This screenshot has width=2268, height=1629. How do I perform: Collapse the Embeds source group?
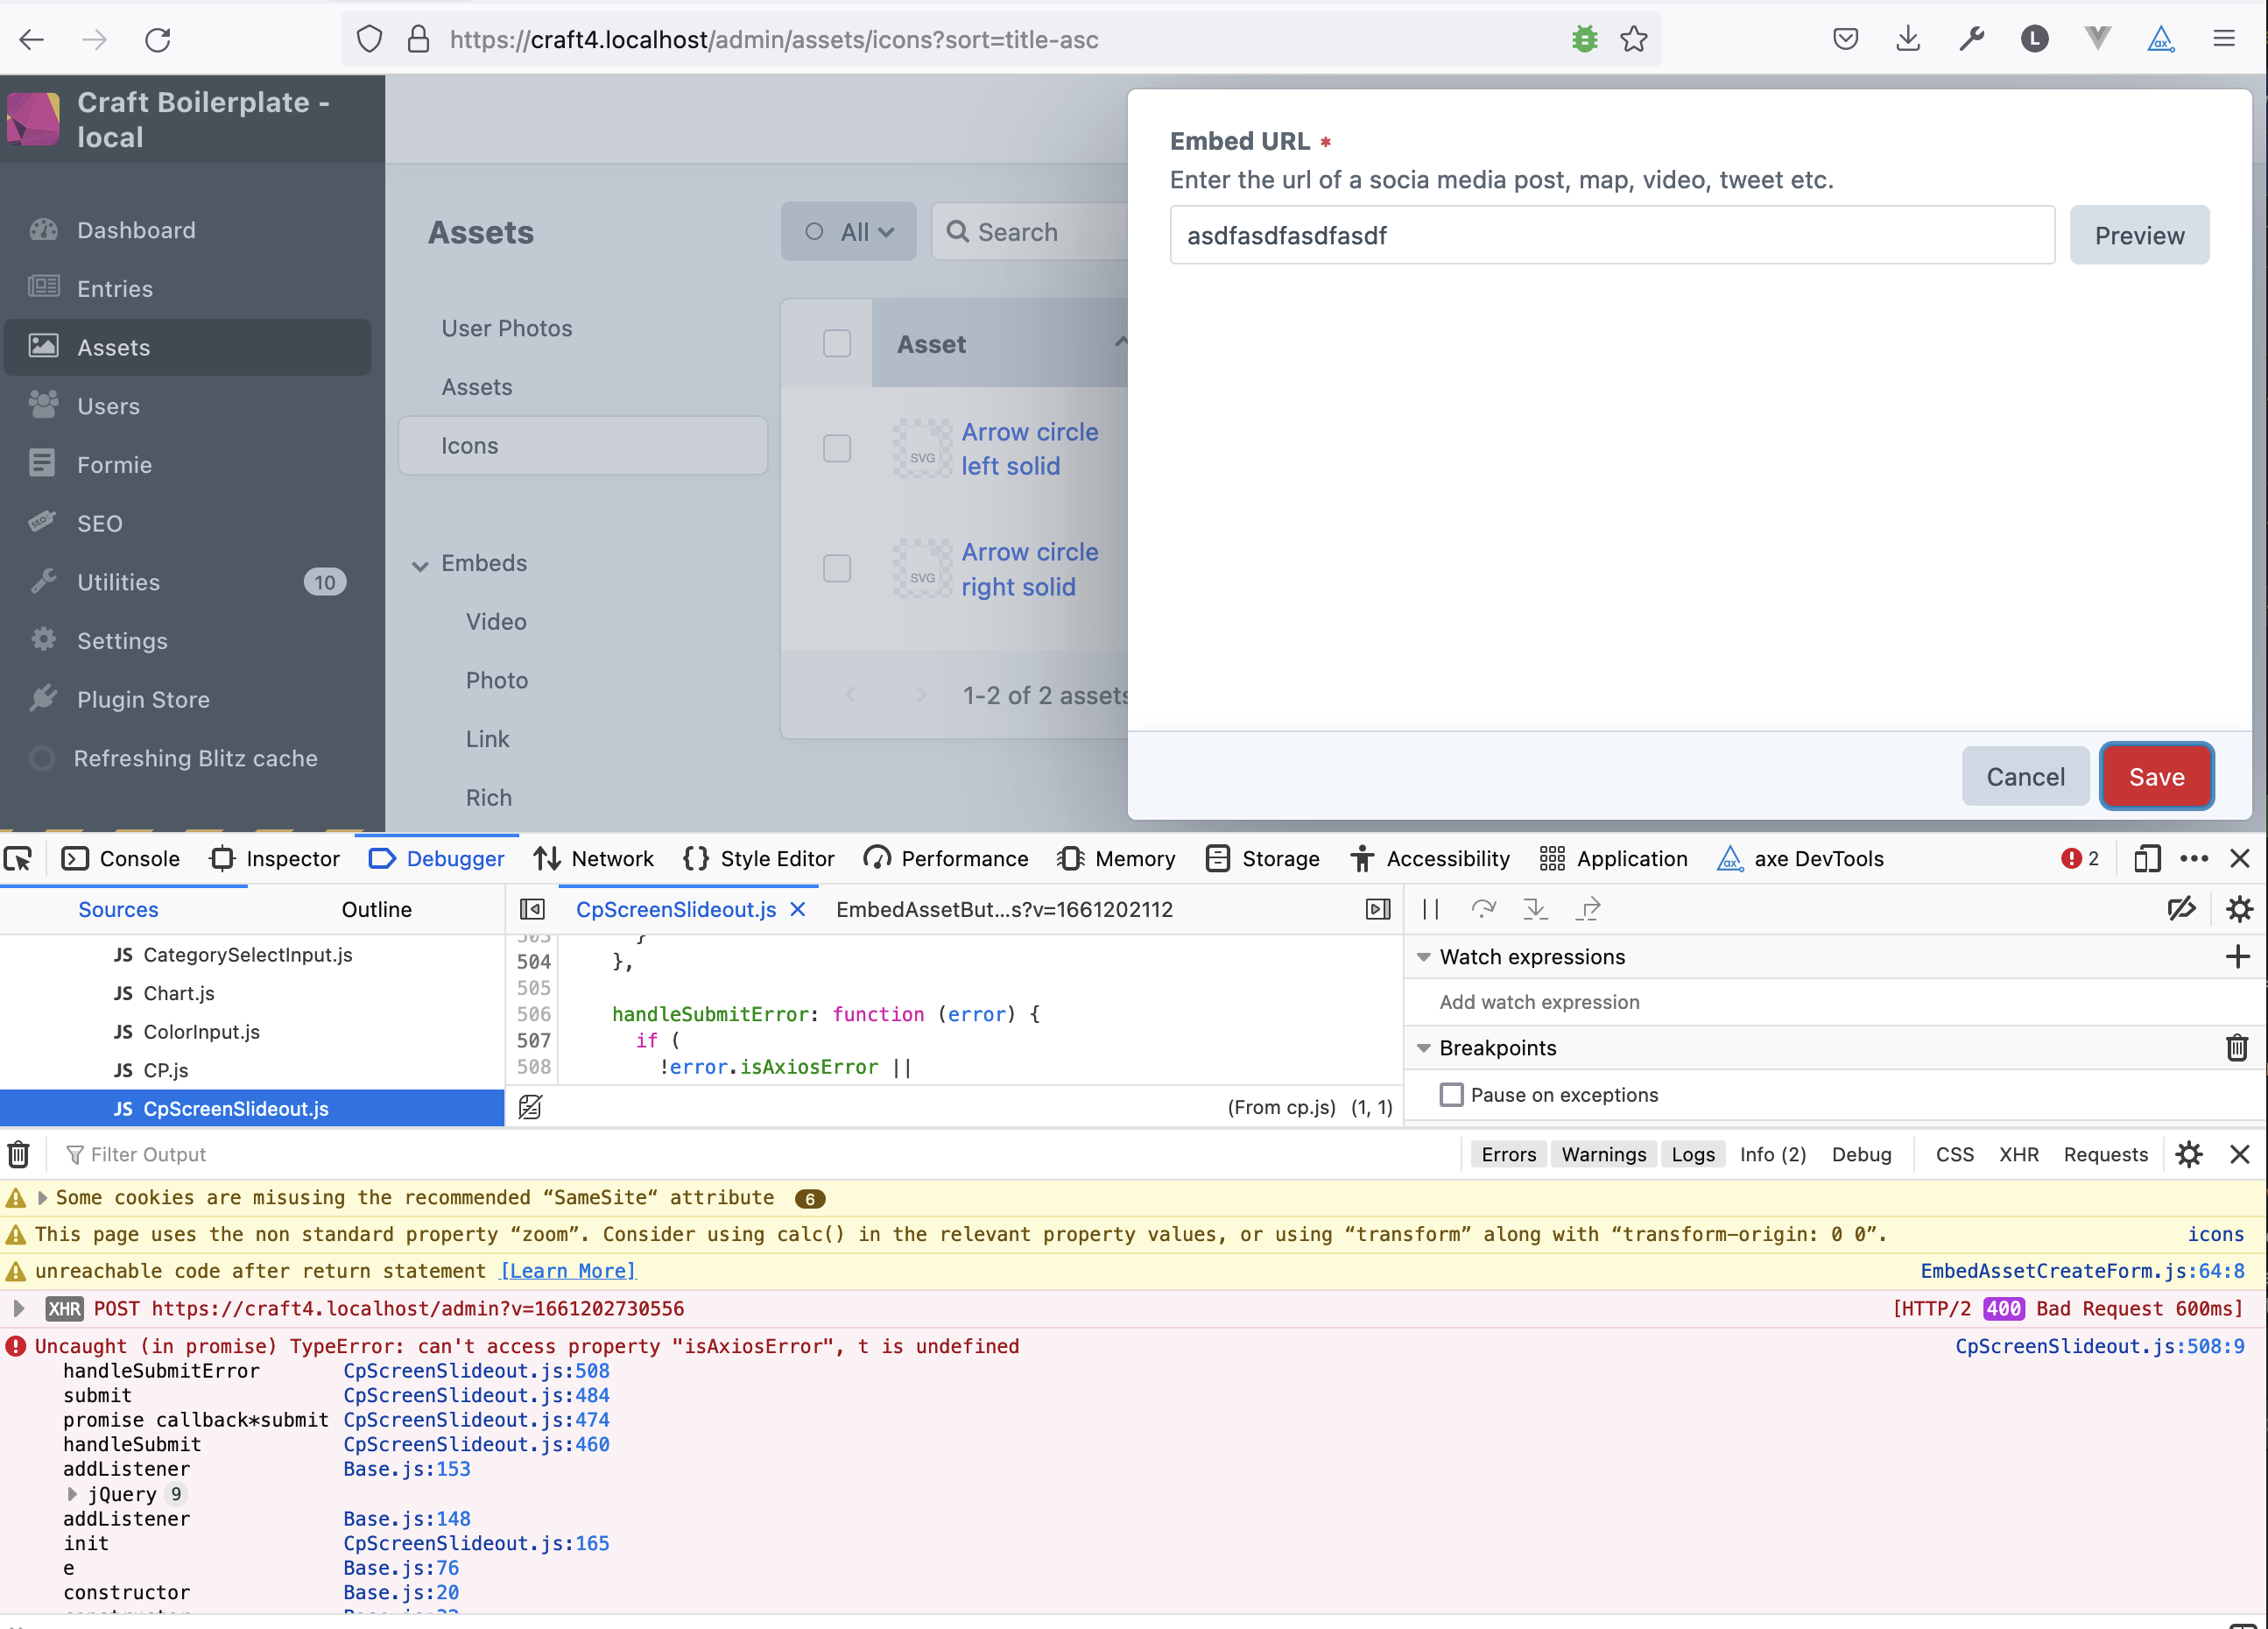pyautogui.click(x=420, y=565)
